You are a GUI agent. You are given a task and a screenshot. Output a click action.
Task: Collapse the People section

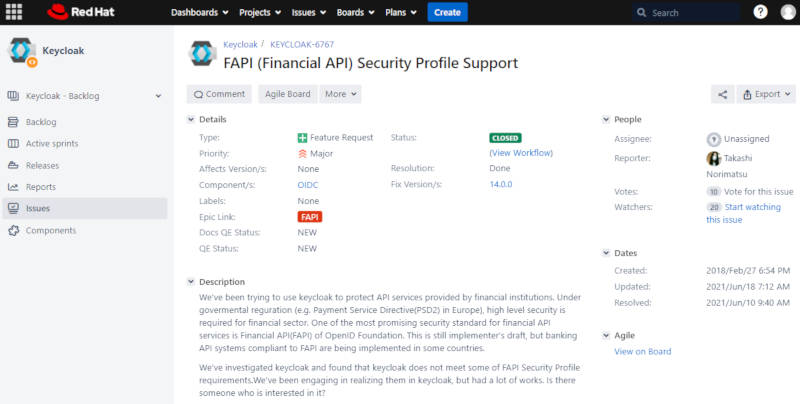606,119
